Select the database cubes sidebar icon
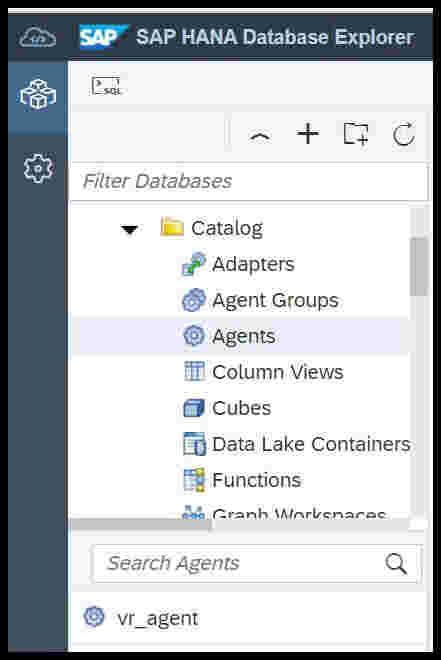This screenshot has width=441, height=660. pos(38,95)
